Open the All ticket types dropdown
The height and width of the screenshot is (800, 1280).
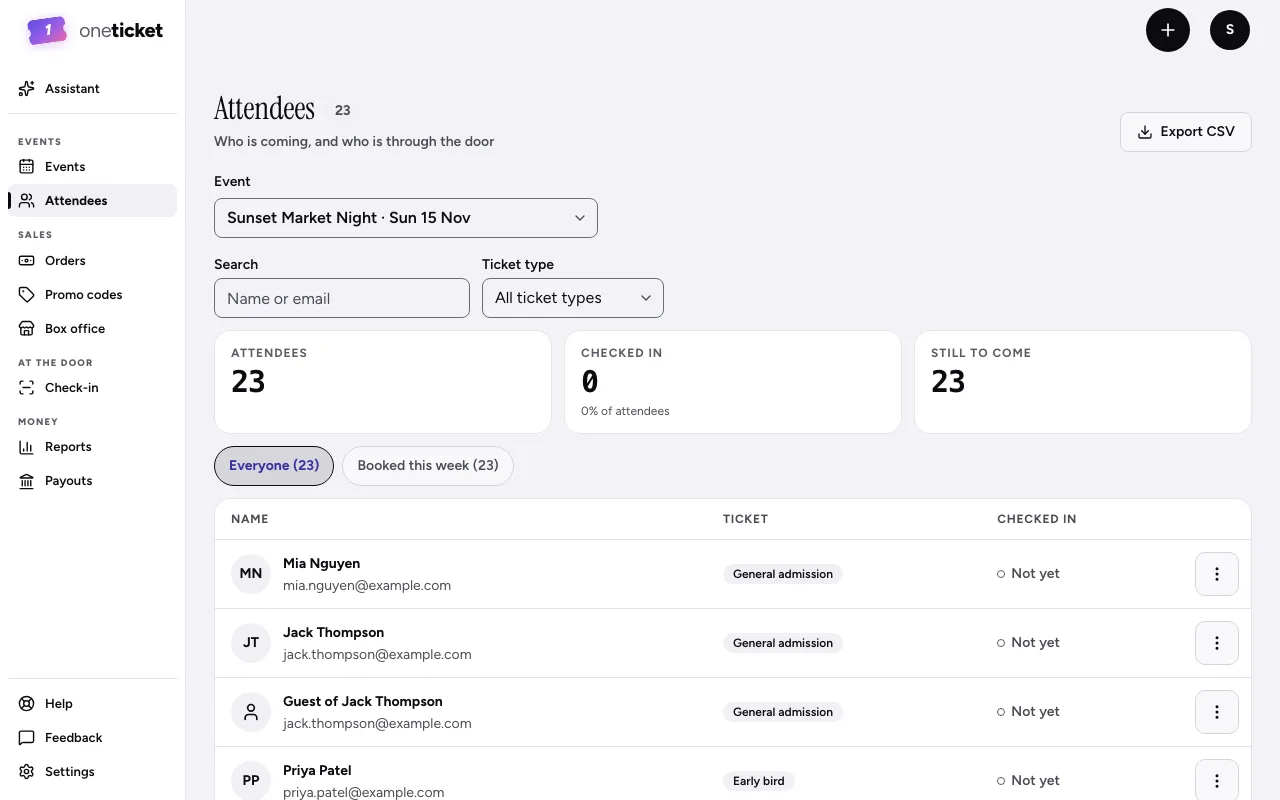(573, 298)
